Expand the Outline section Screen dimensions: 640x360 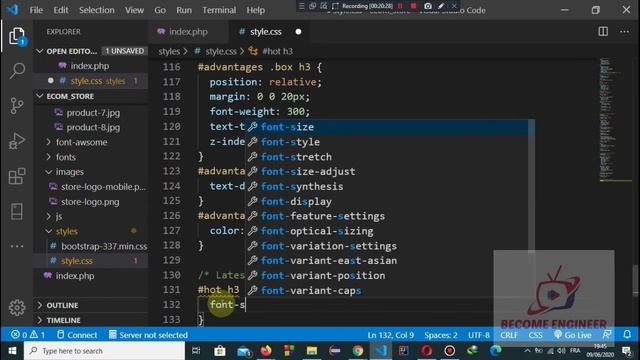click(62, 305)
